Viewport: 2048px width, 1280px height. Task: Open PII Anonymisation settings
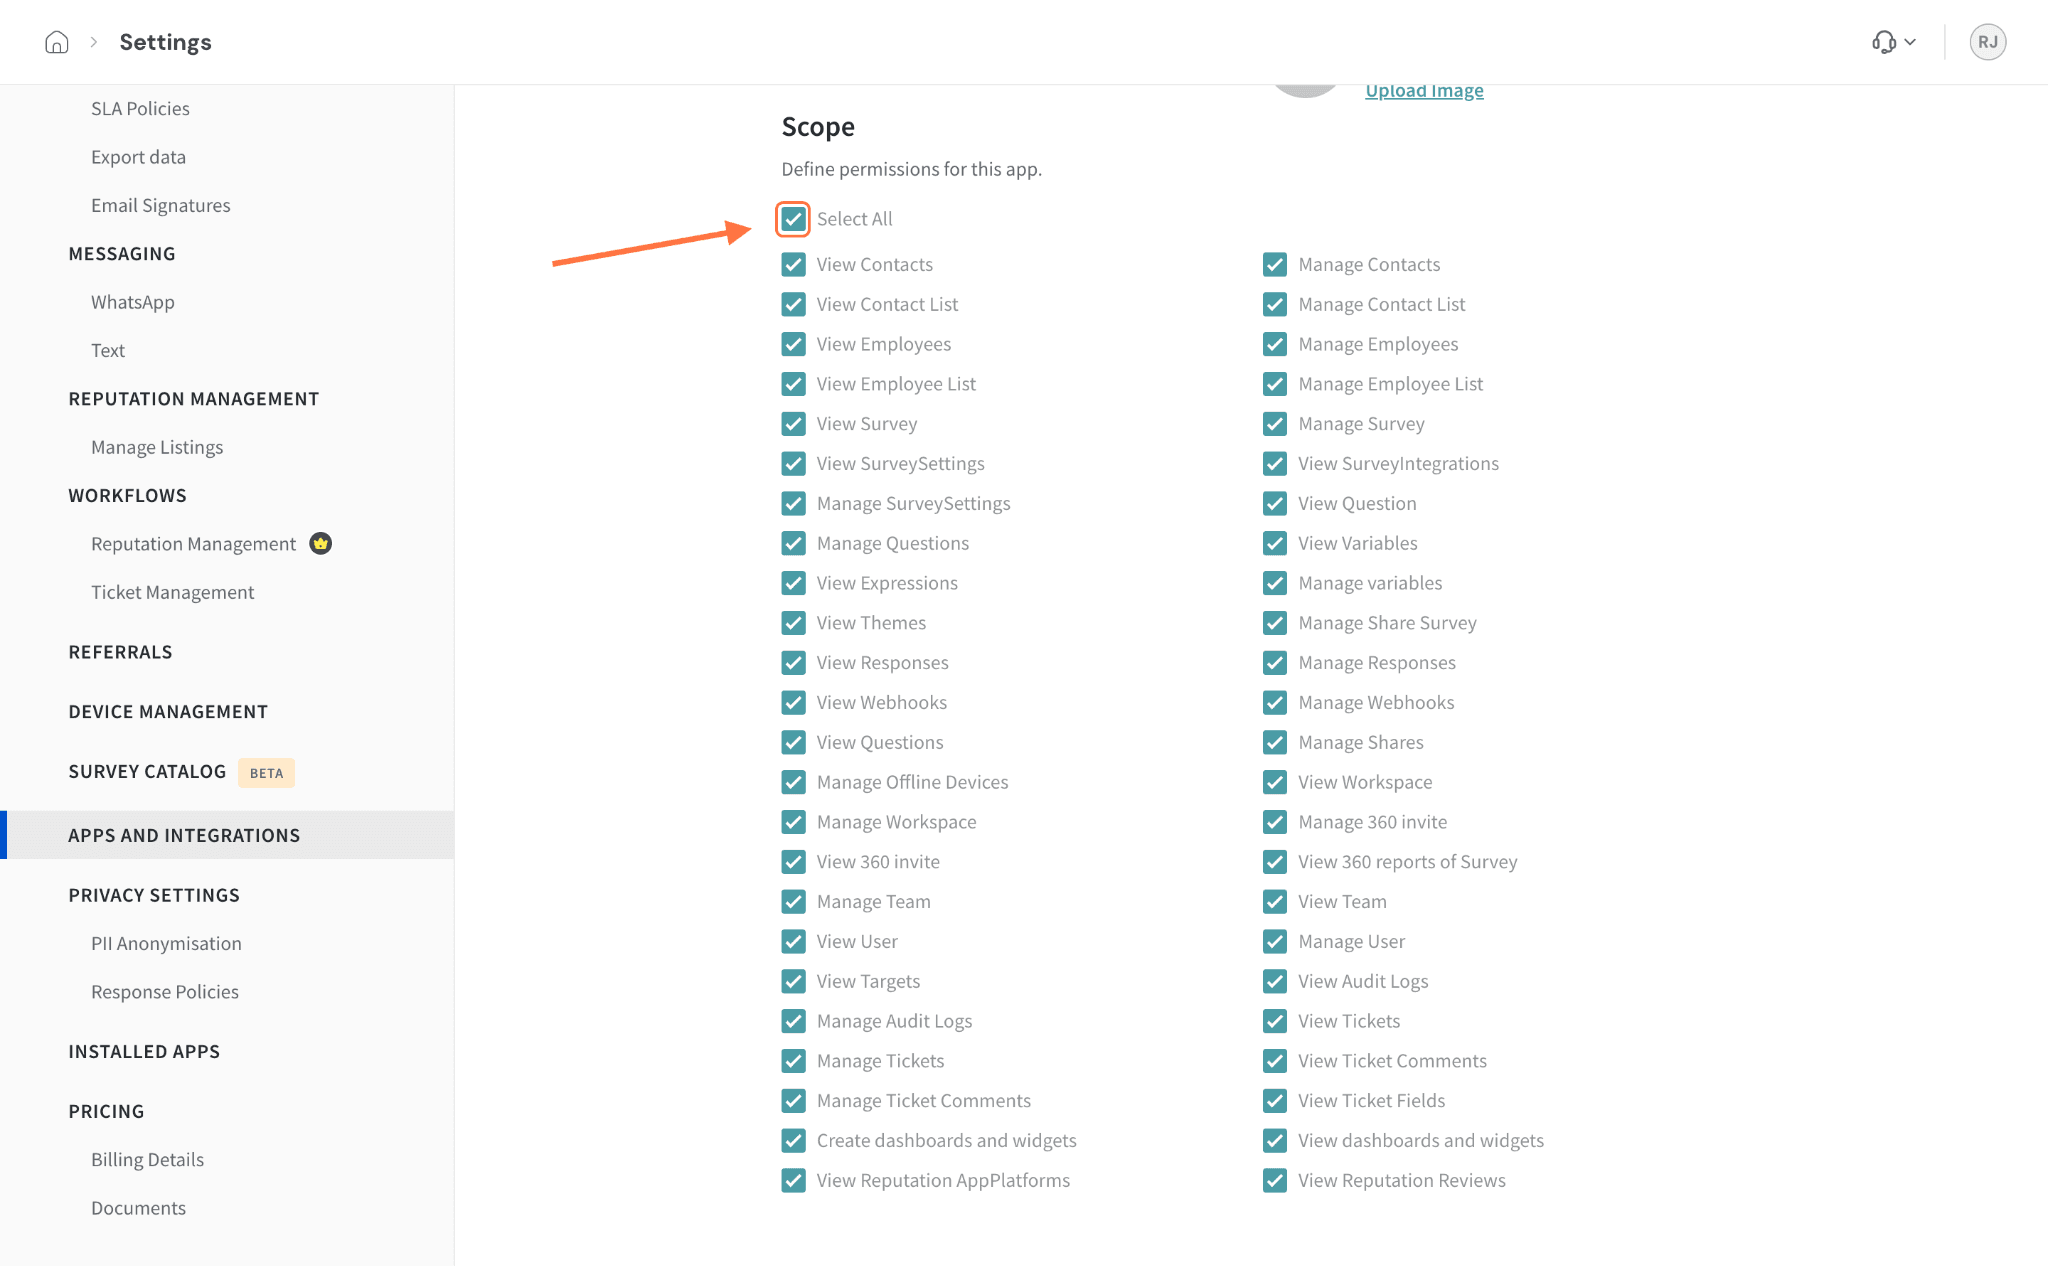coord(166,943)
